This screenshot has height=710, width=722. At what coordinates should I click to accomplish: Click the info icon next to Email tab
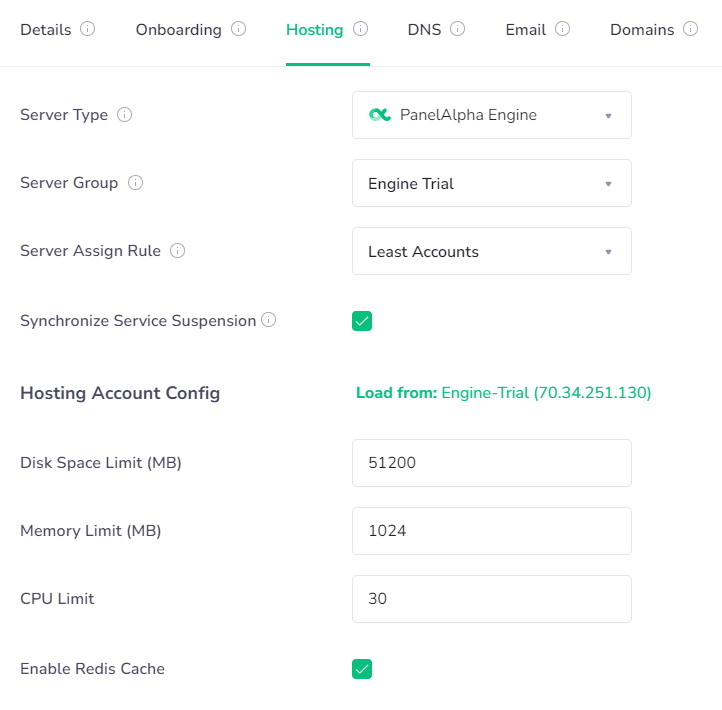coord(562,29)
